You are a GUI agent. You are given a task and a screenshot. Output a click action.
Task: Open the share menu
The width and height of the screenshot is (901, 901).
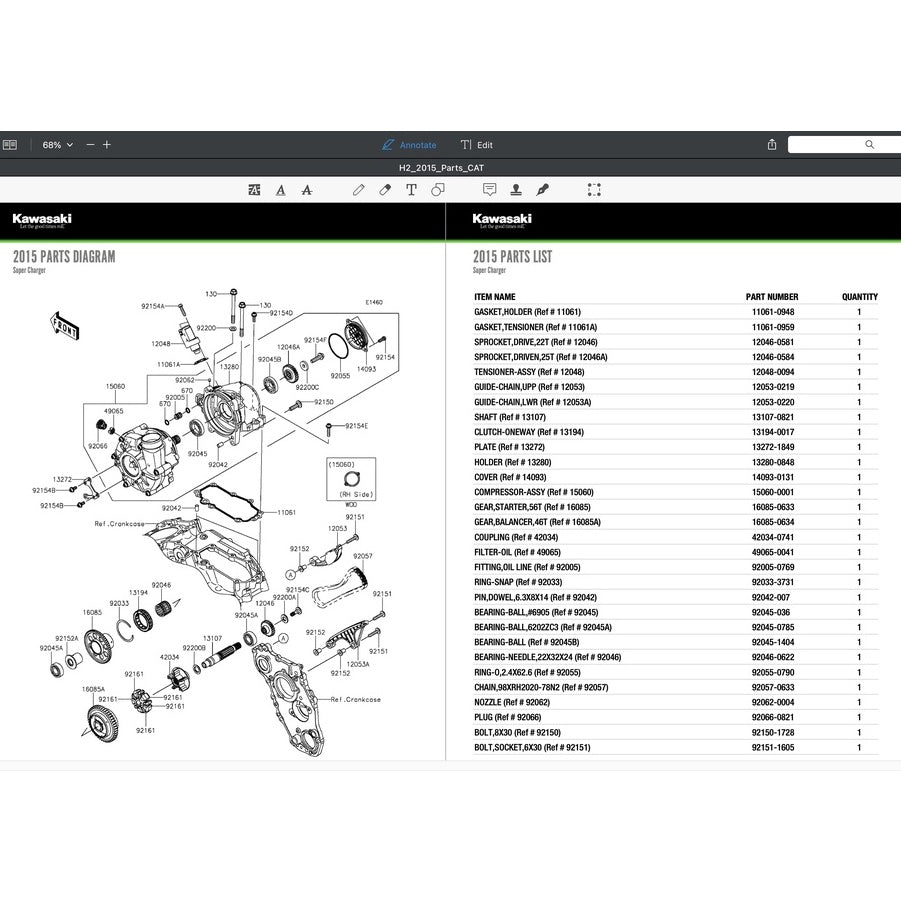(771, 144)
